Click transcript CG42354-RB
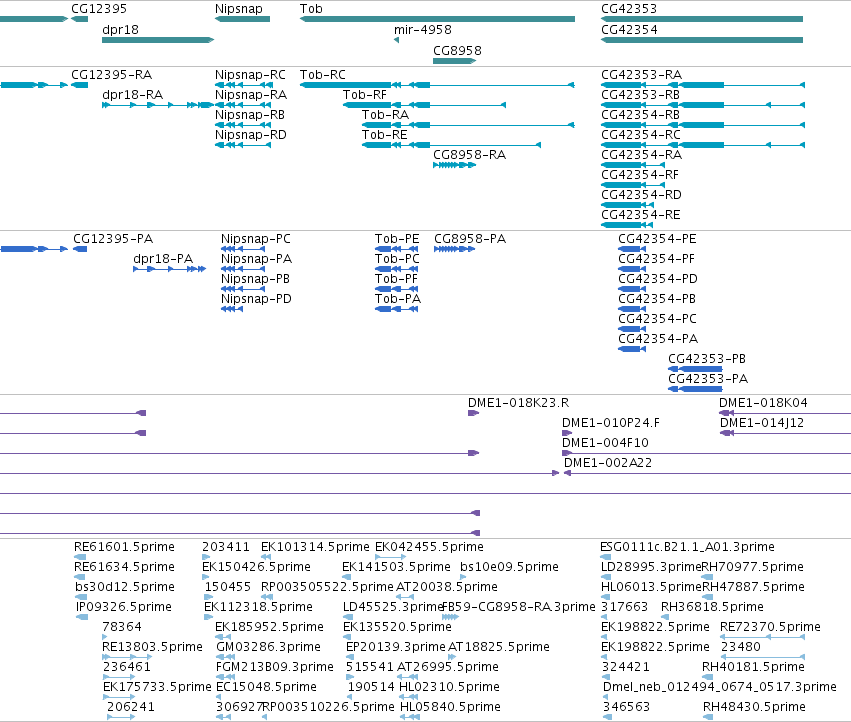851x722 pixels. click(640, 115)
